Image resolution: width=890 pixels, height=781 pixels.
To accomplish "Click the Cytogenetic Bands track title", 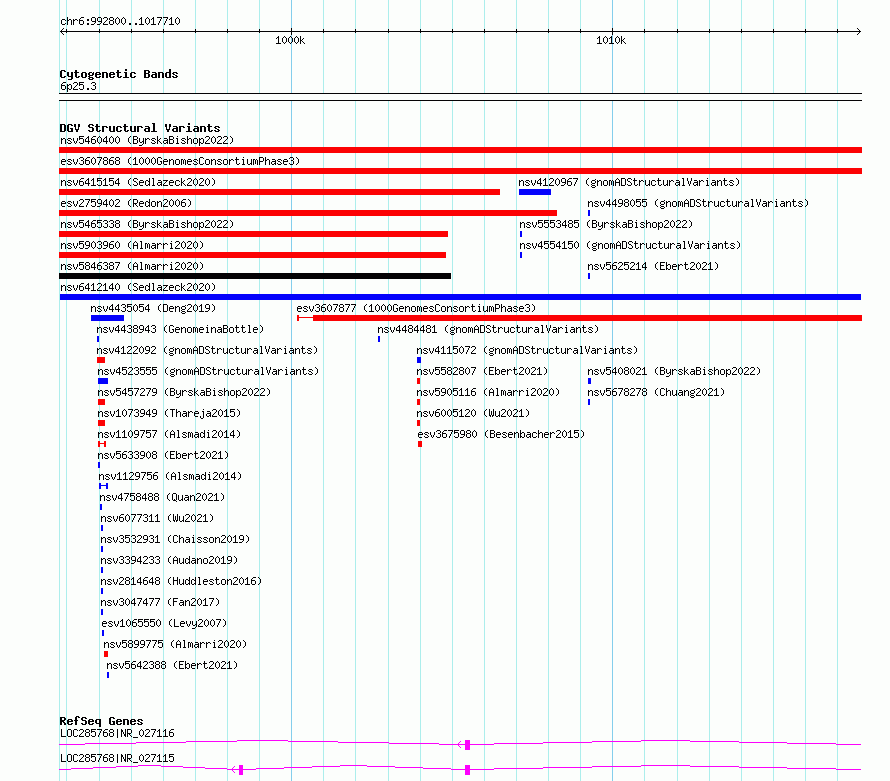I will click(119, 74).
